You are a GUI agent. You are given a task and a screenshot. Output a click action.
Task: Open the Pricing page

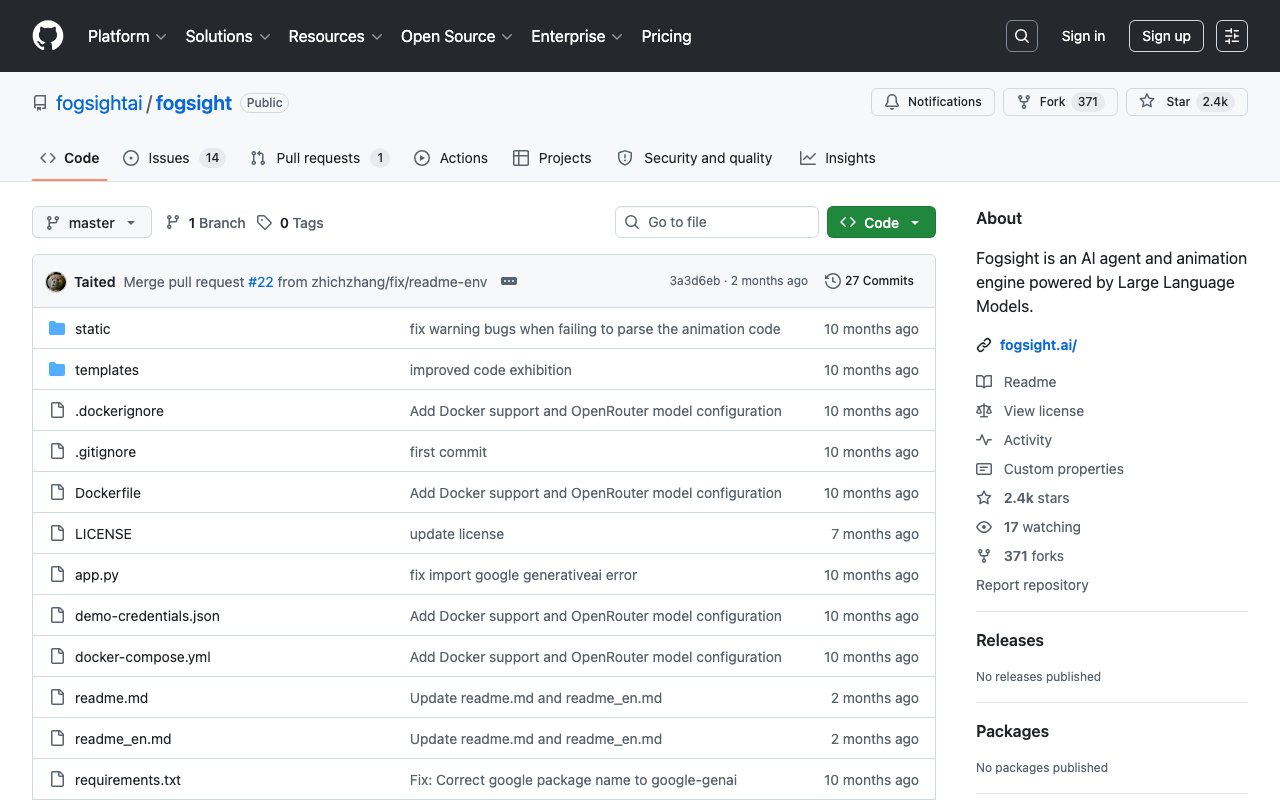point(666,36)
